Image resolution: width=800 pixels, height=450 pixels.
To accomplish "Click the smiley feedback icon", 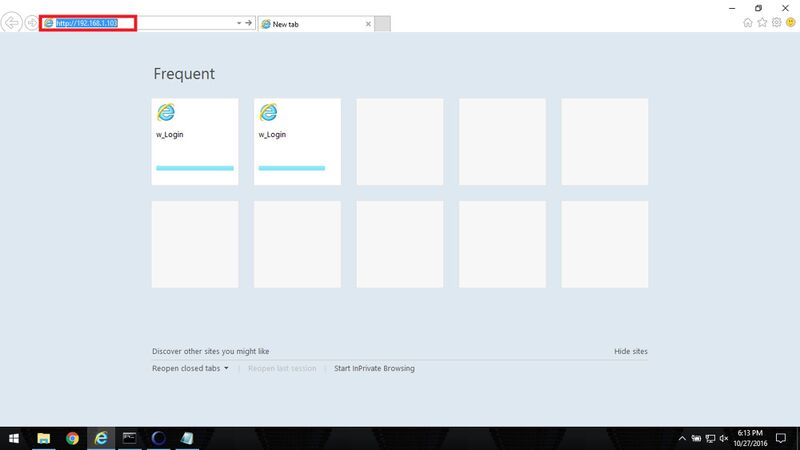I will [791, 22].
